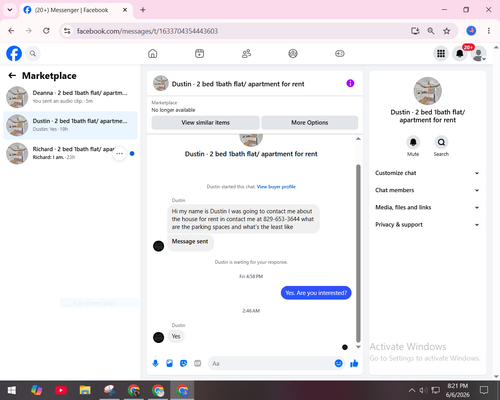Open the Groups icon in top navigation
This screenshot has height=400, width=500.
pos(293,53)
